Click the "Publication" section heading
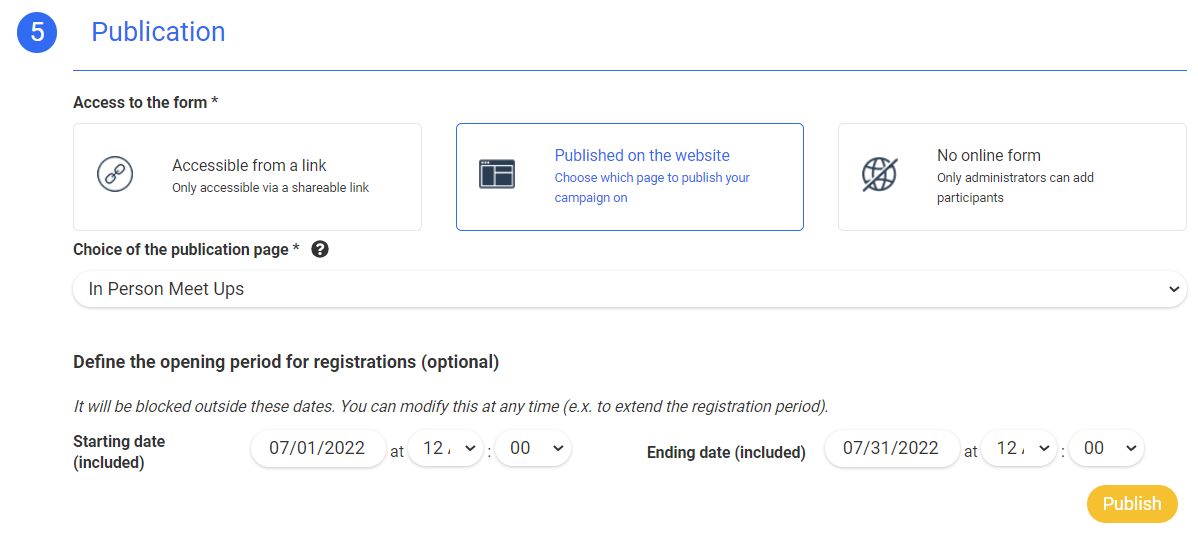 (x=158, y=32)
